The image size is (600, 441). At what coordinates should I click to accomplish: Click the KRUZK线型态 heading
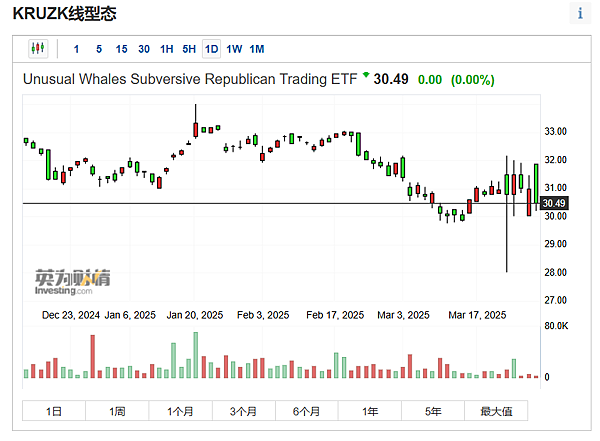[64, 14]
